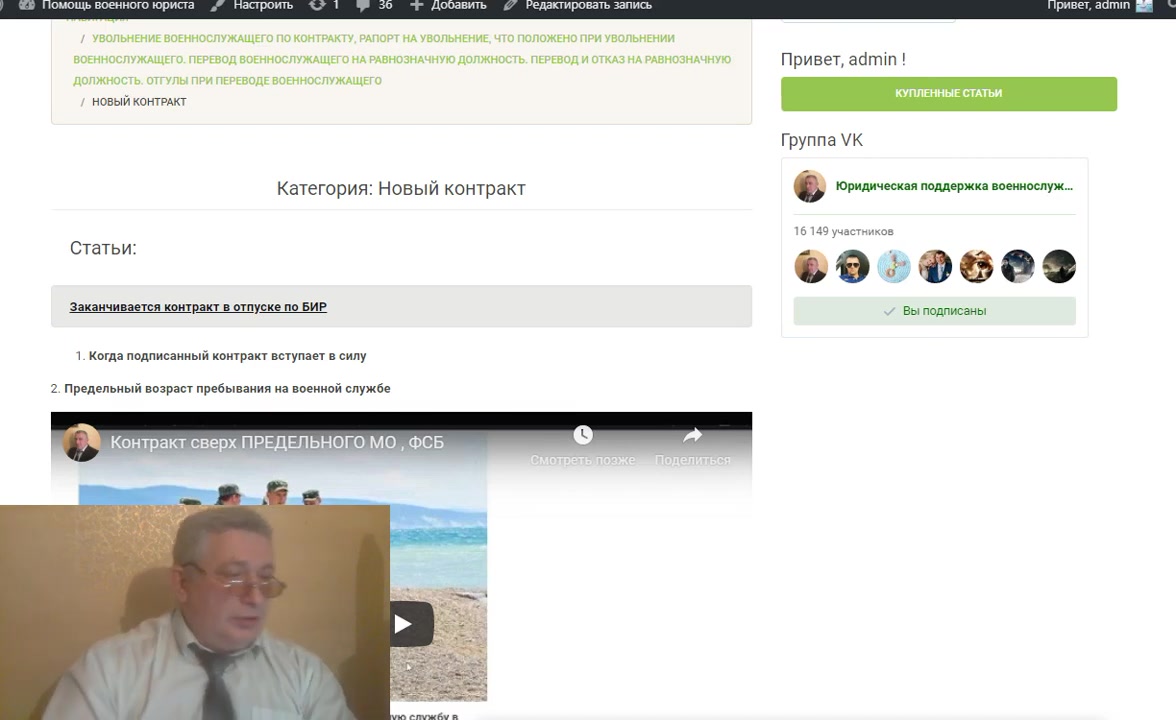Viewport: 1176px width, 720px height.
Task: Click the YouTube channel avatar in video header
Action: click(82, 442)
